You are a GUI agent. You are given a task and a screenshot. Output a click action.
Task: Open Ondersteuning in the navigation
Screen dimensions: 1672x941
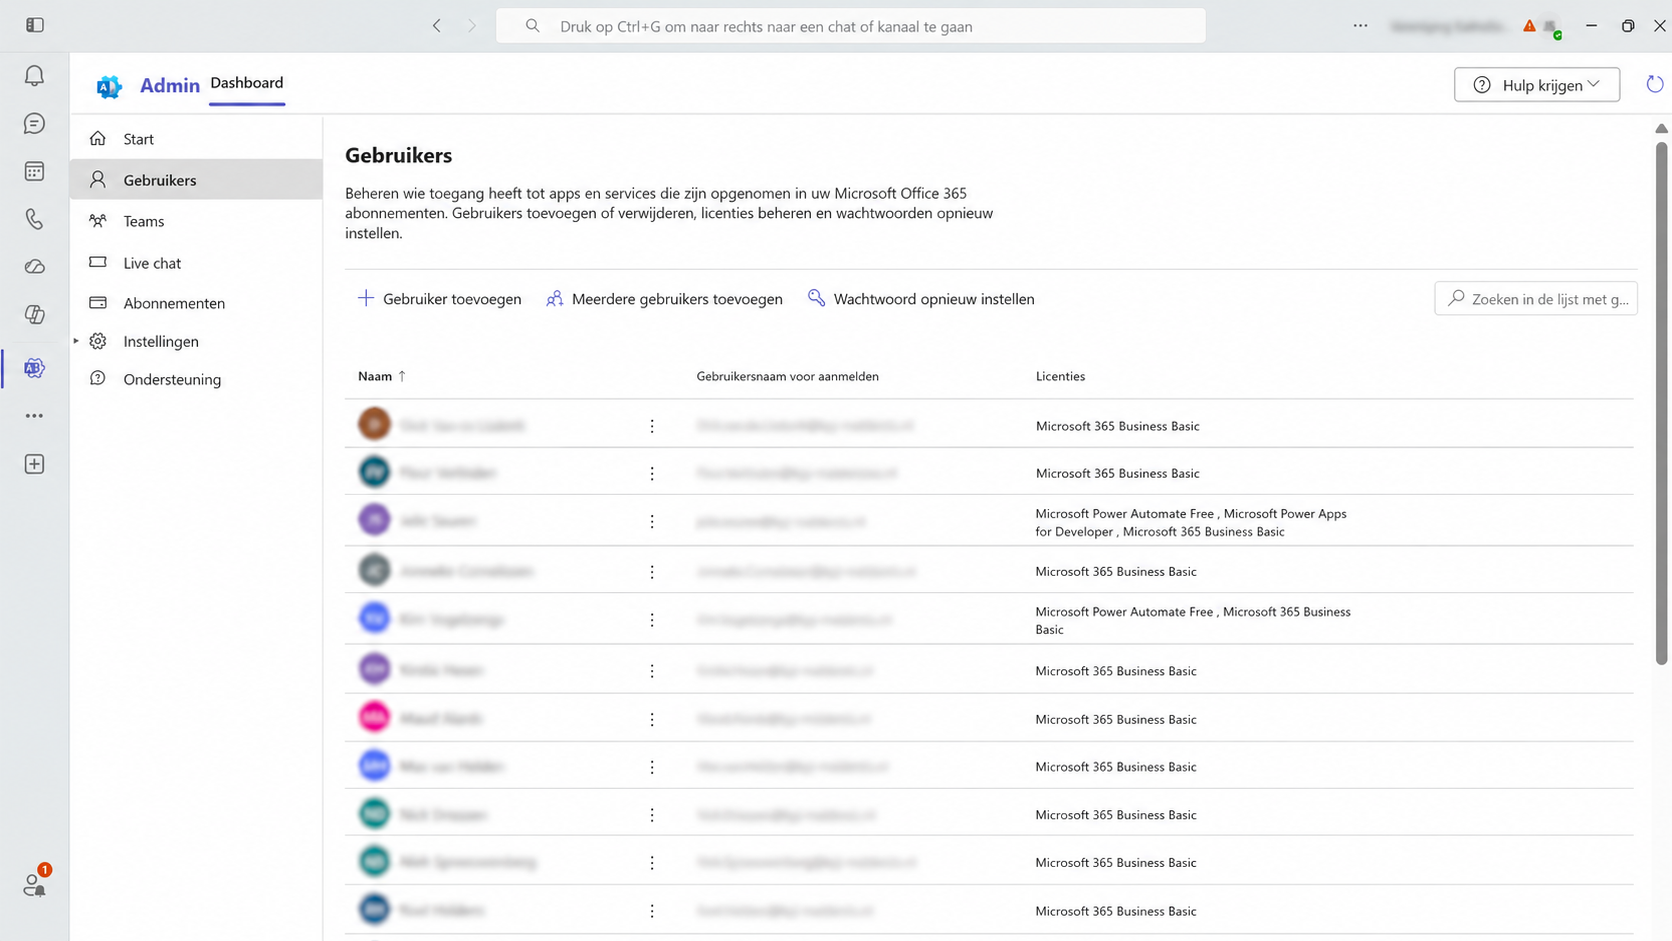196,379
